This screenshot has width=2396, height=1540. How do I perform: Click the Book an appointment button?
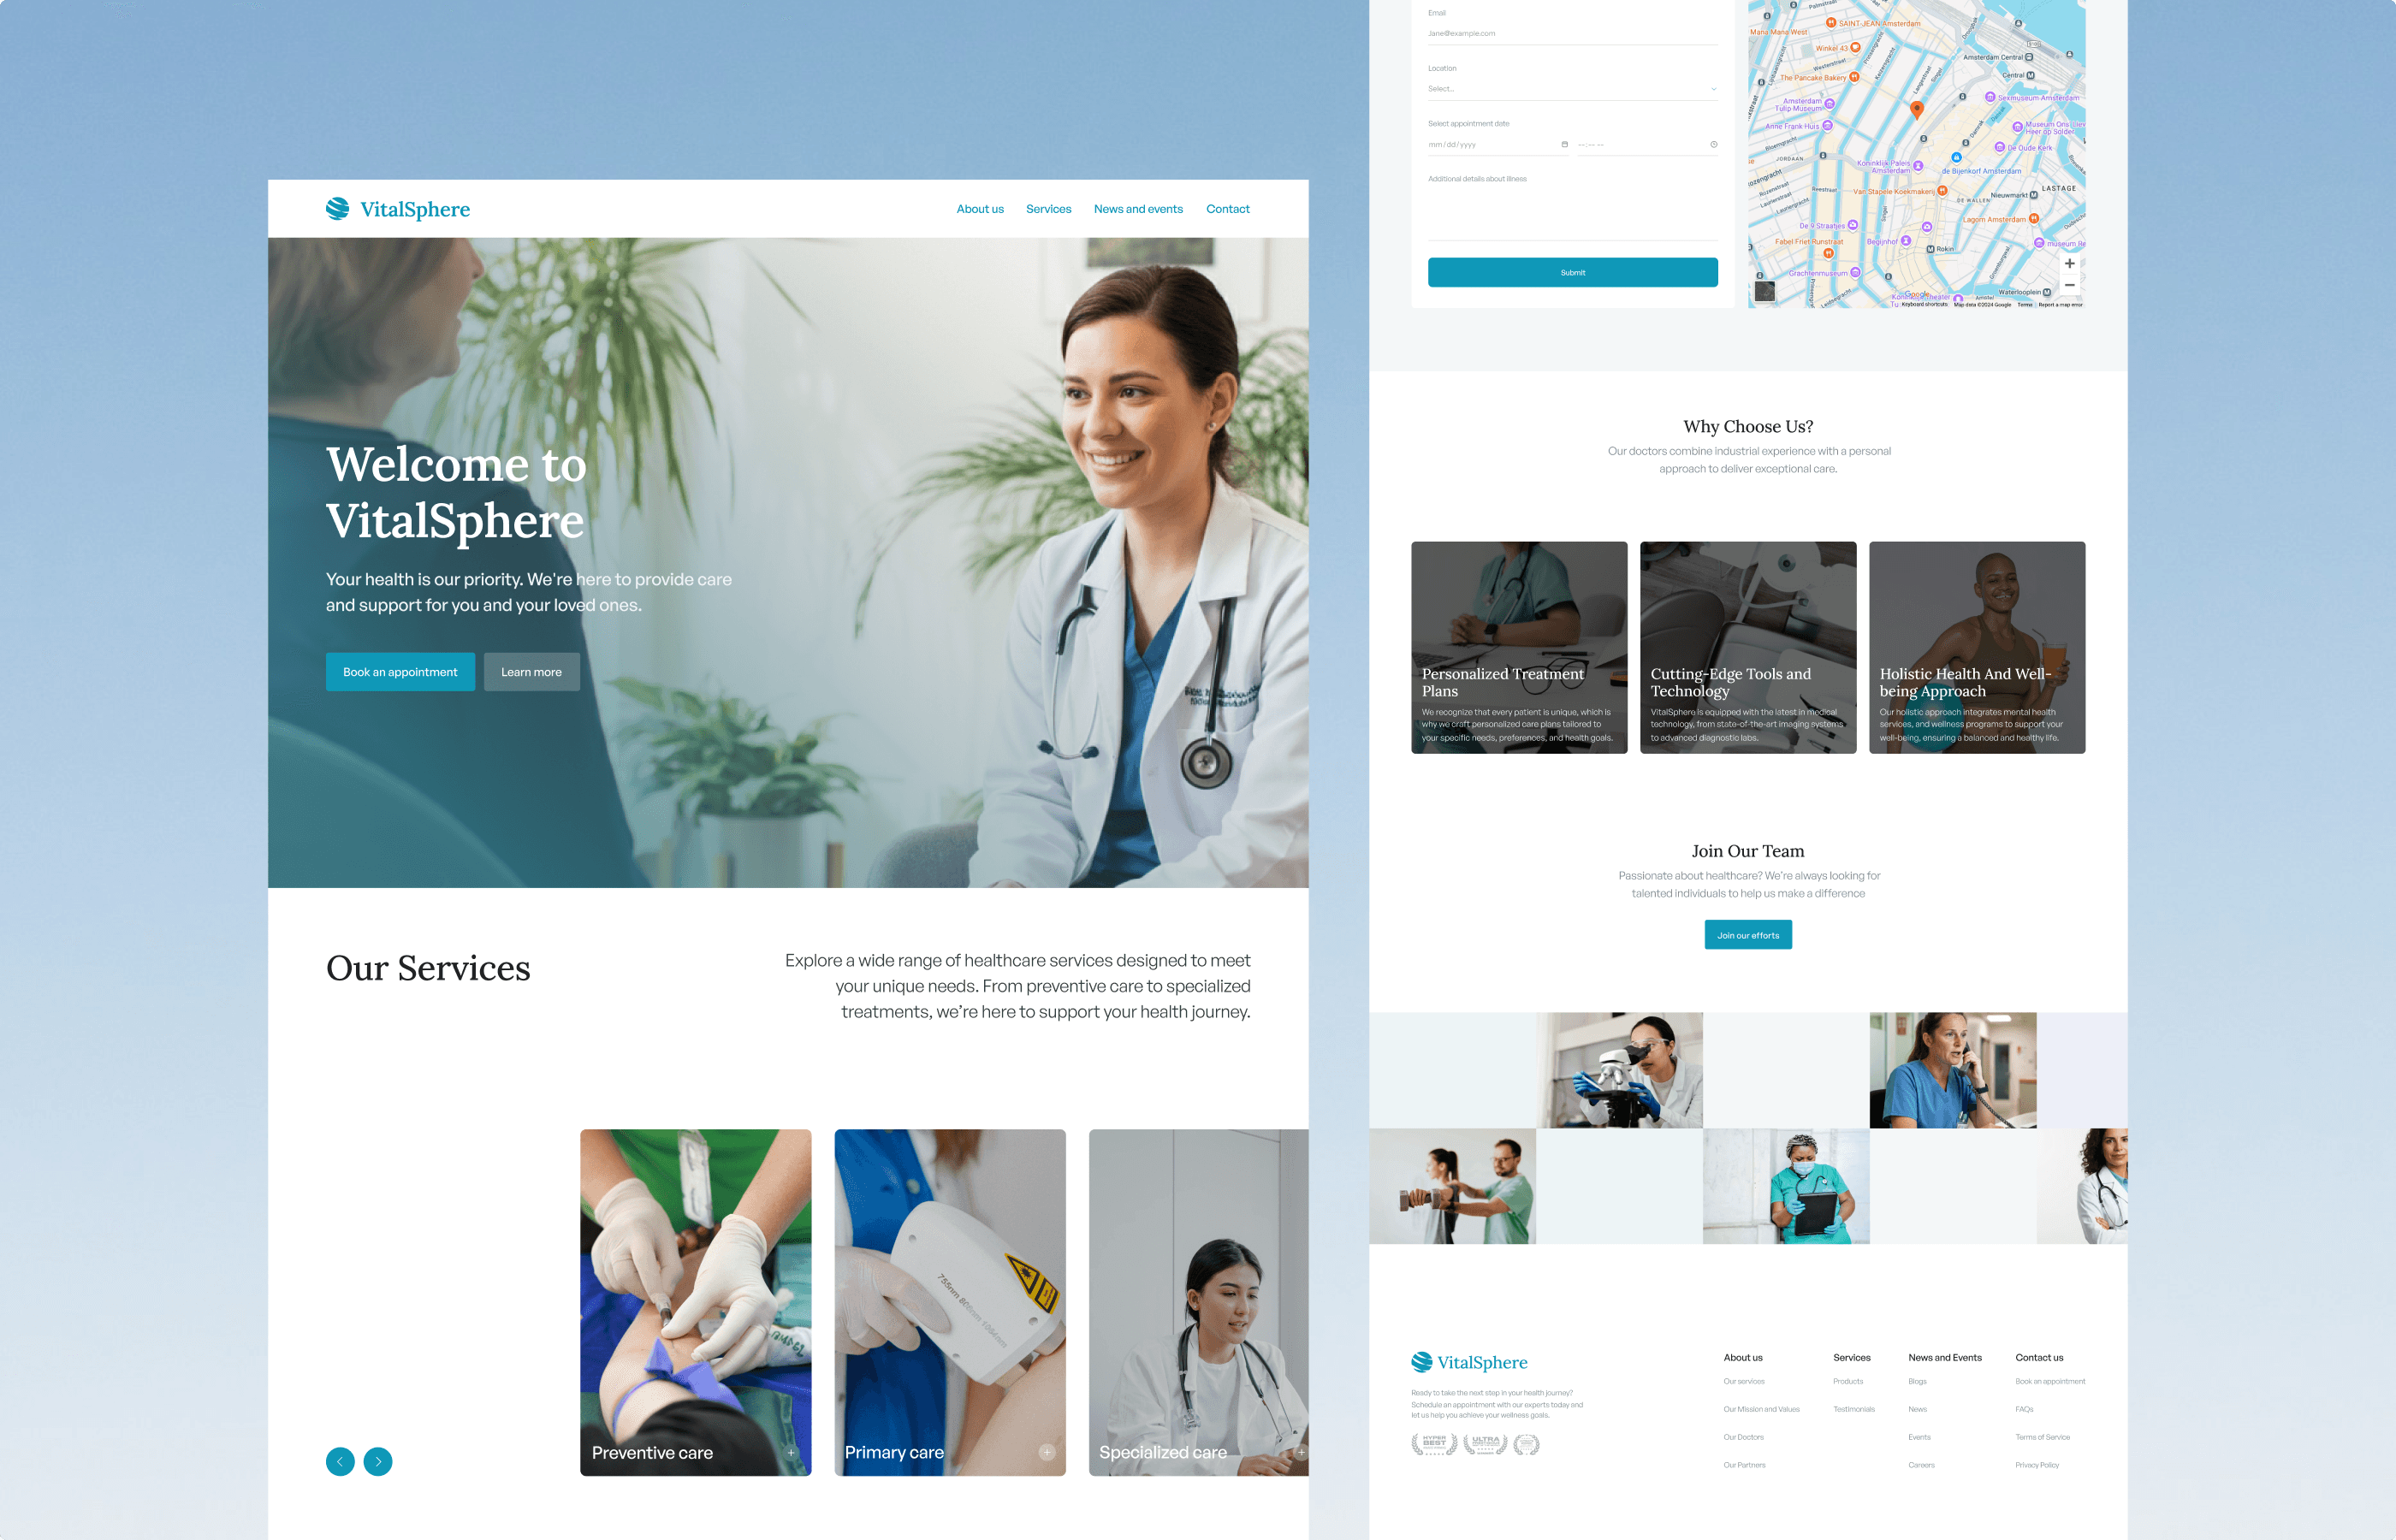pos(398,671)
